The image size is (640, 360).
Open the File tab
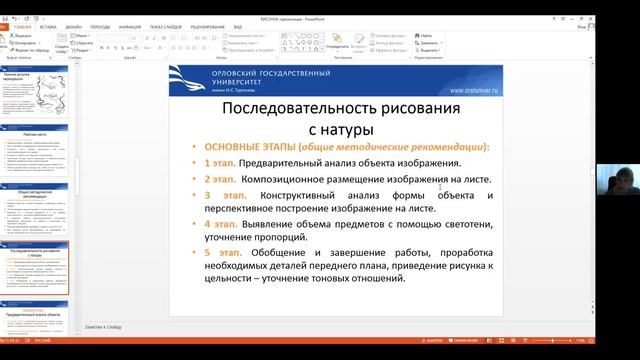click(3, 27)
